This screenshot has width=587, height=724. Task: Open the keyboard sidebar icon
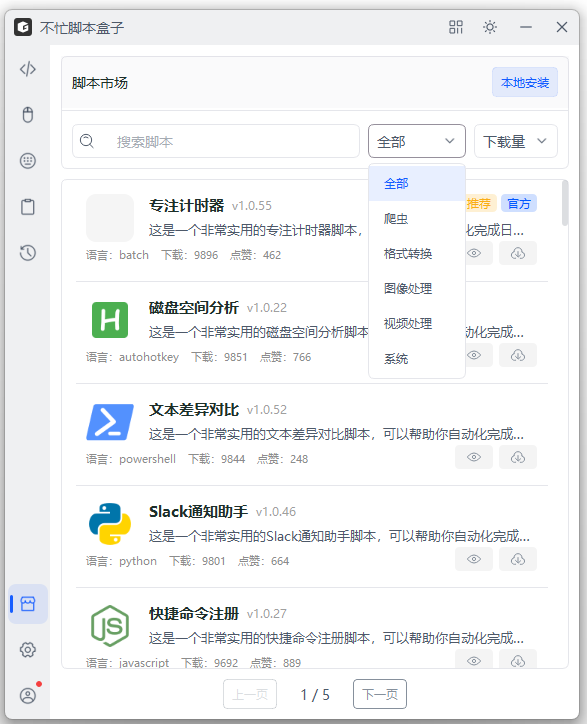(x=28, y=161)
